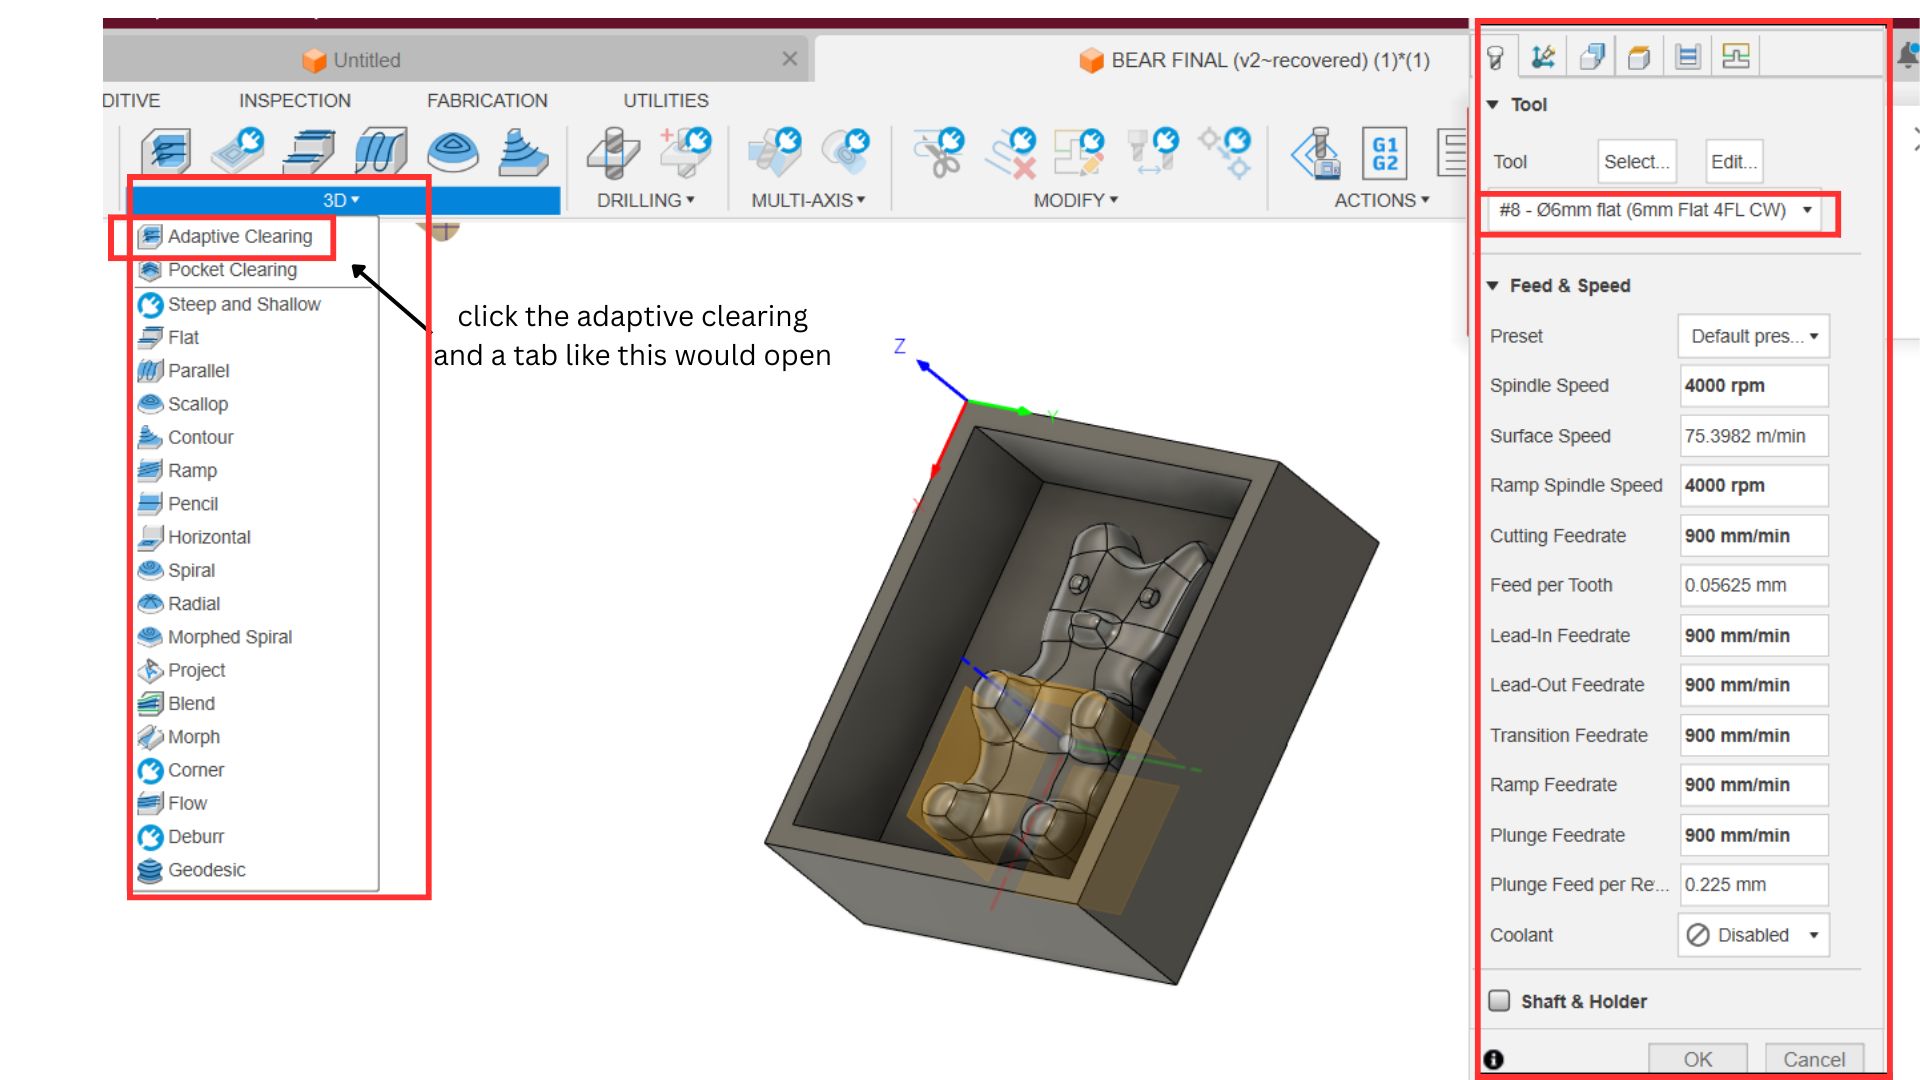Click the Edit... tool button
This screenshot has width=1920, height=1080.
pyautogui.click(x=1734, y=161)
